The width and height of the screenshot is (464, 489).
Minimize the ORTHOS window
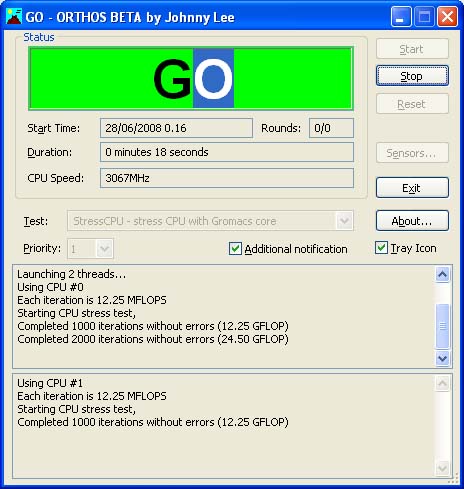point(401,16)
